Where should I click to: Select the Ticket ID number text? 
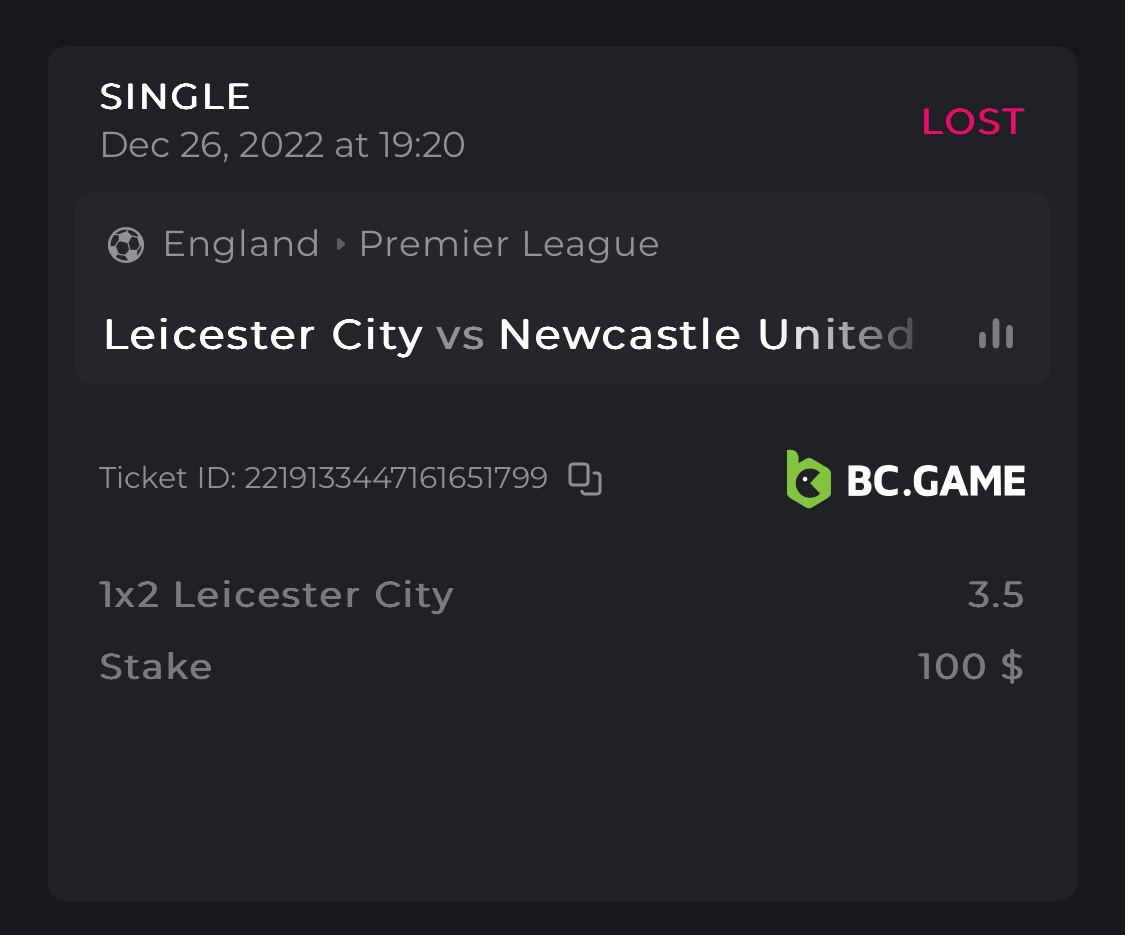click(396, 478)
